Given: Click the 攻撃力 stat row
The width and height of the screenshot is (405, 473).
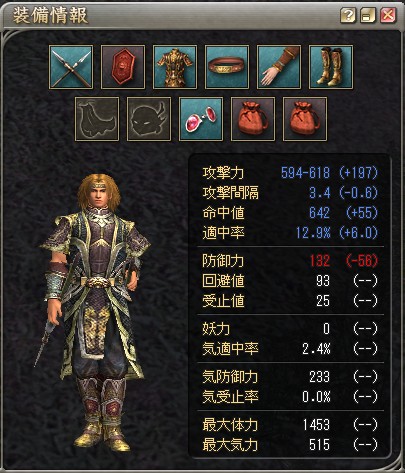Looking at the screenshot, I should (290, 173).
